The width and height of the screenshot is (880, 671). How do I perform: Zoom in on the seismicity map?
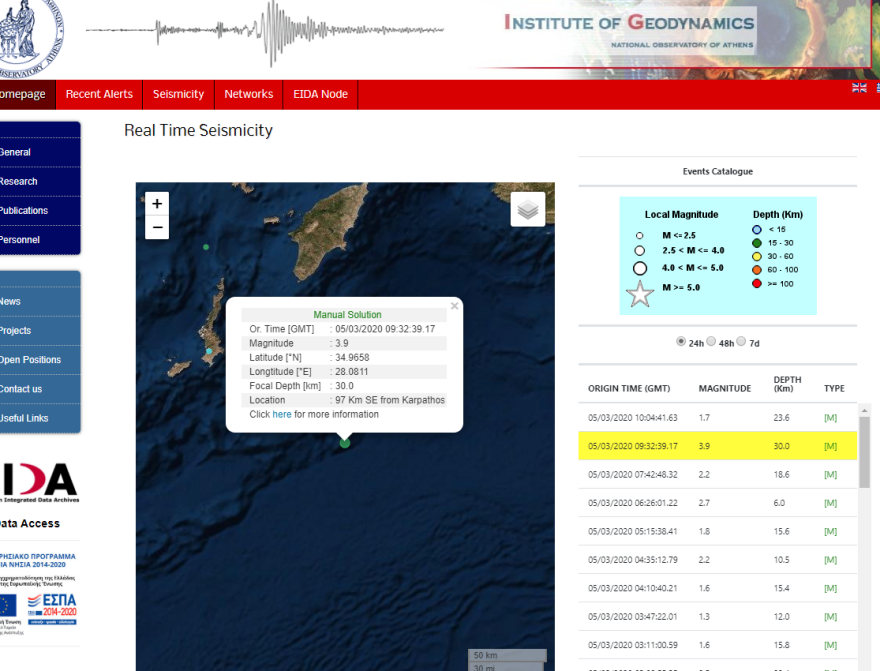tap(157, 203)
